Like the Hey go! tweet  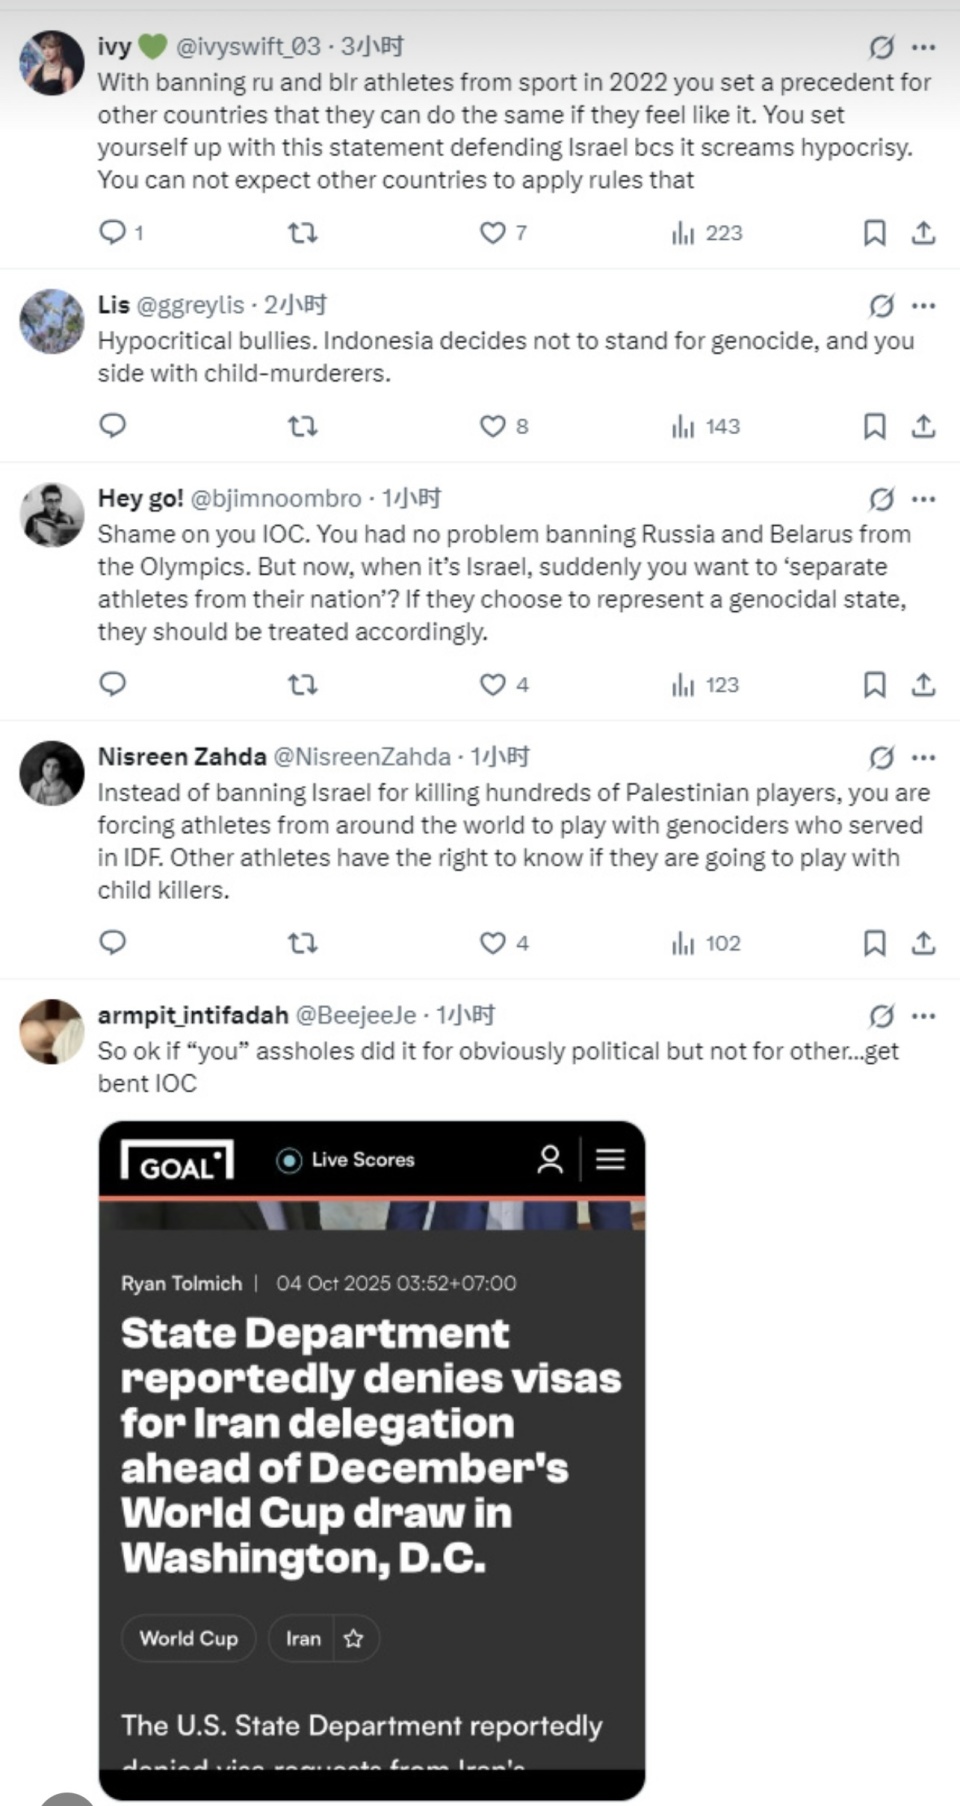[493, 685]
